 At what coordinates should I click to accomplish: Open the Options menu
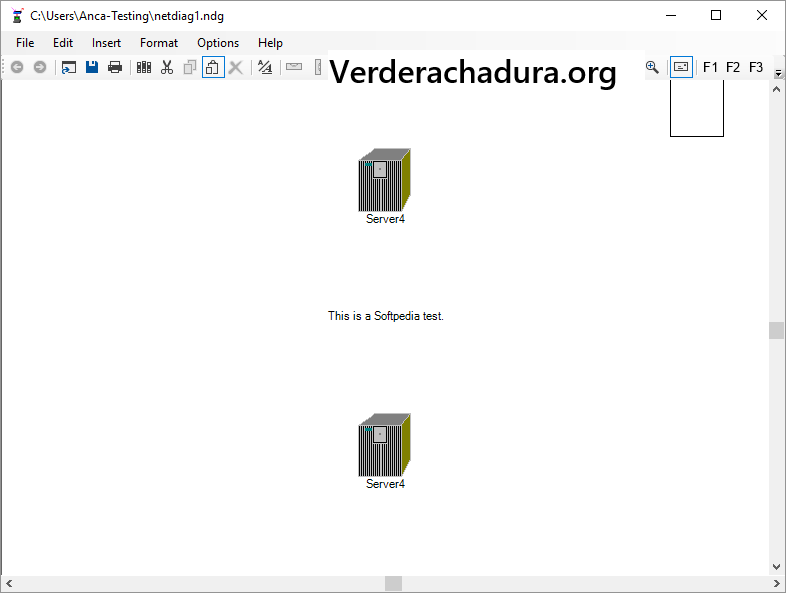click(218, 43)
